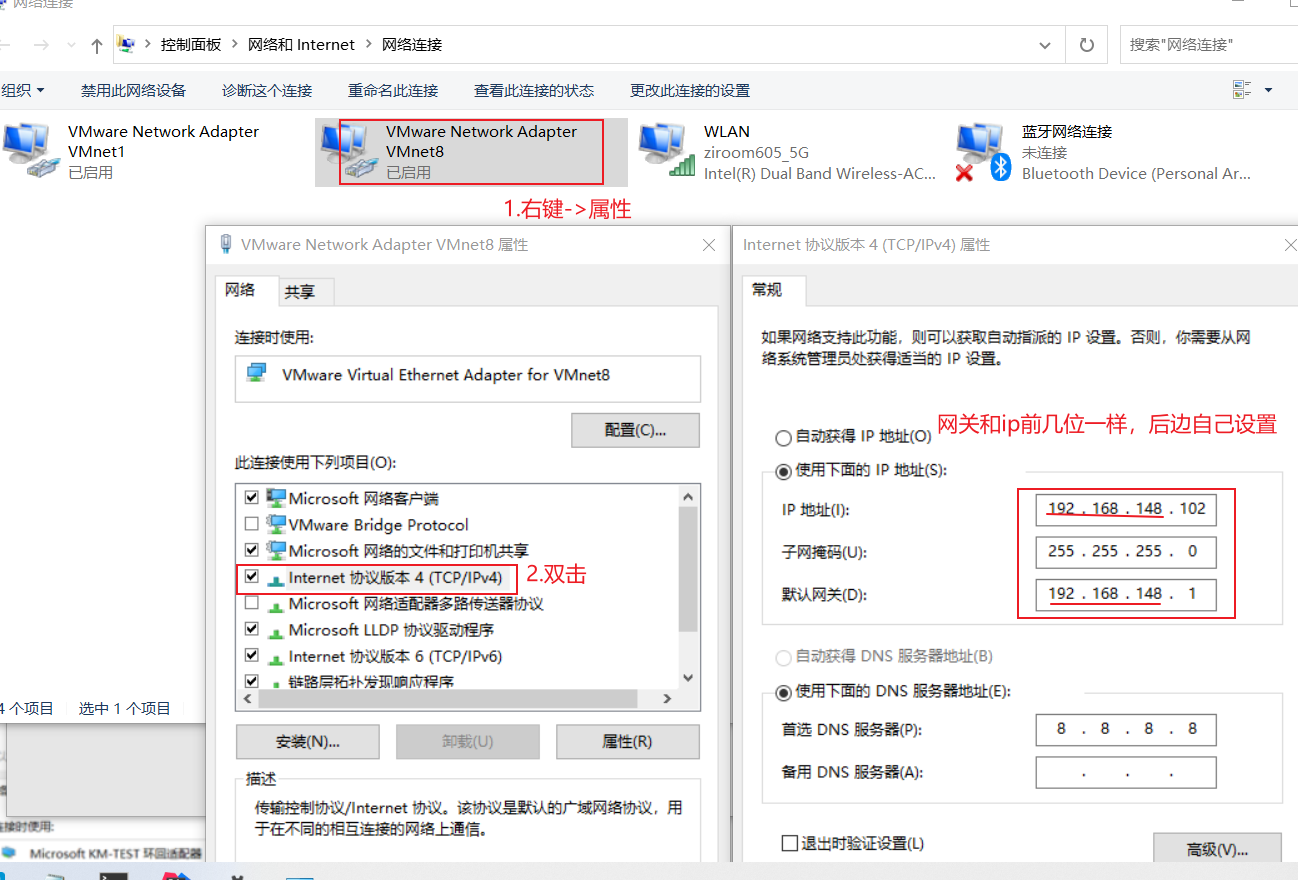This screenshot has height=880, width=1298.
Task: Select Microsoft 网络适配器多路传送器协议 item icon
Action: 275,605
